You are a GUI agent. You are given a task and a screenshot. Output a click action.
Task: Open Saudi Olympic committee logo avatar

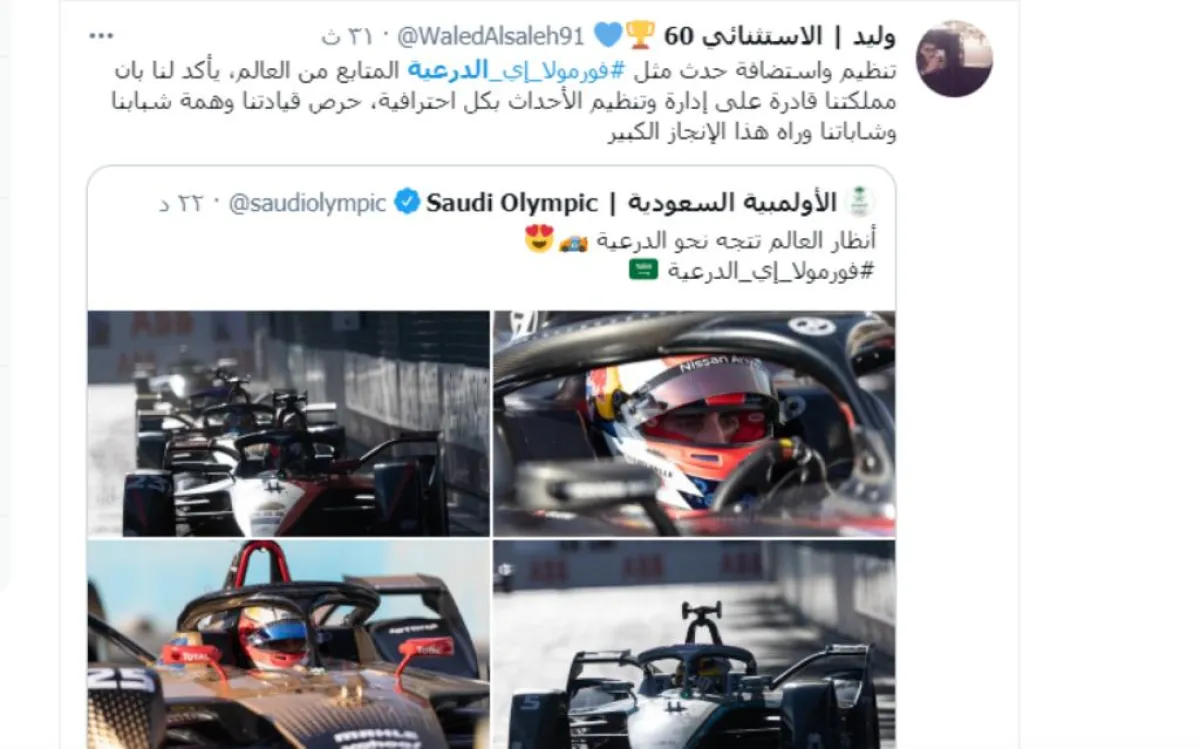coord(861,202)
